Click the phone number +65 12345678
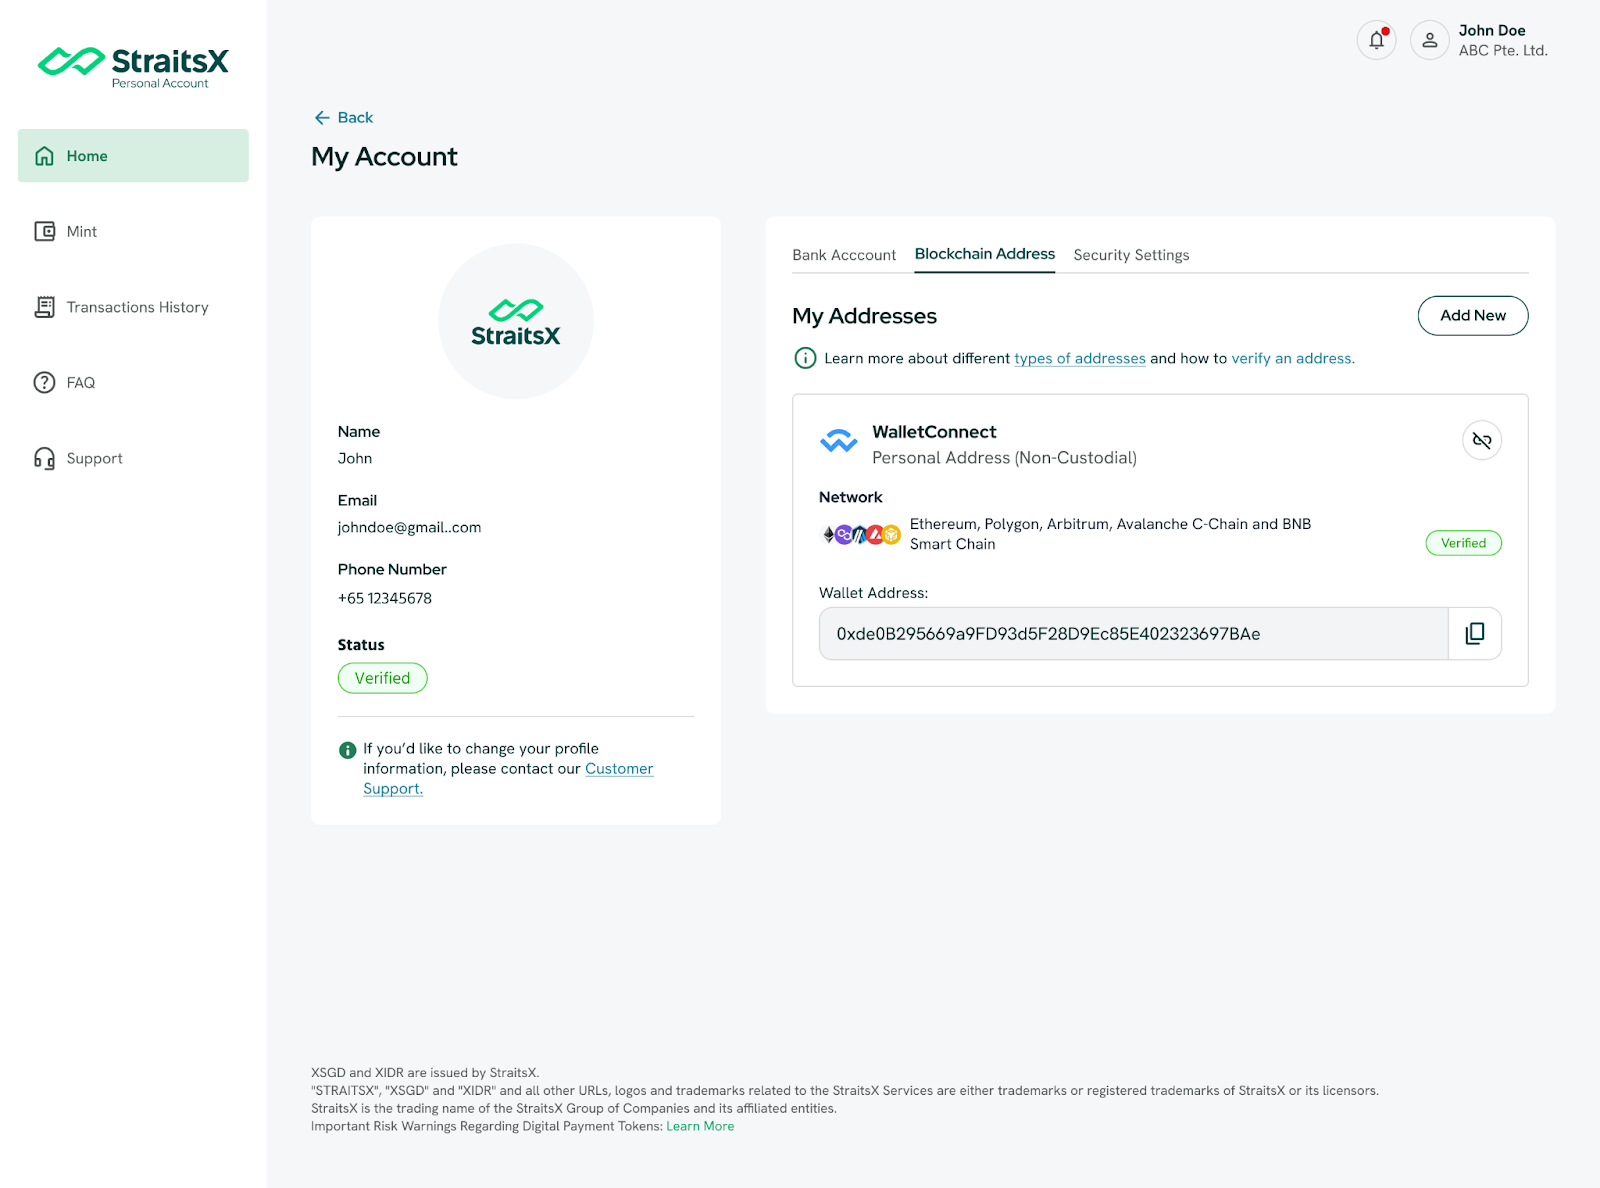This screenshot has height=1188, width=1600. pos(385,598)
